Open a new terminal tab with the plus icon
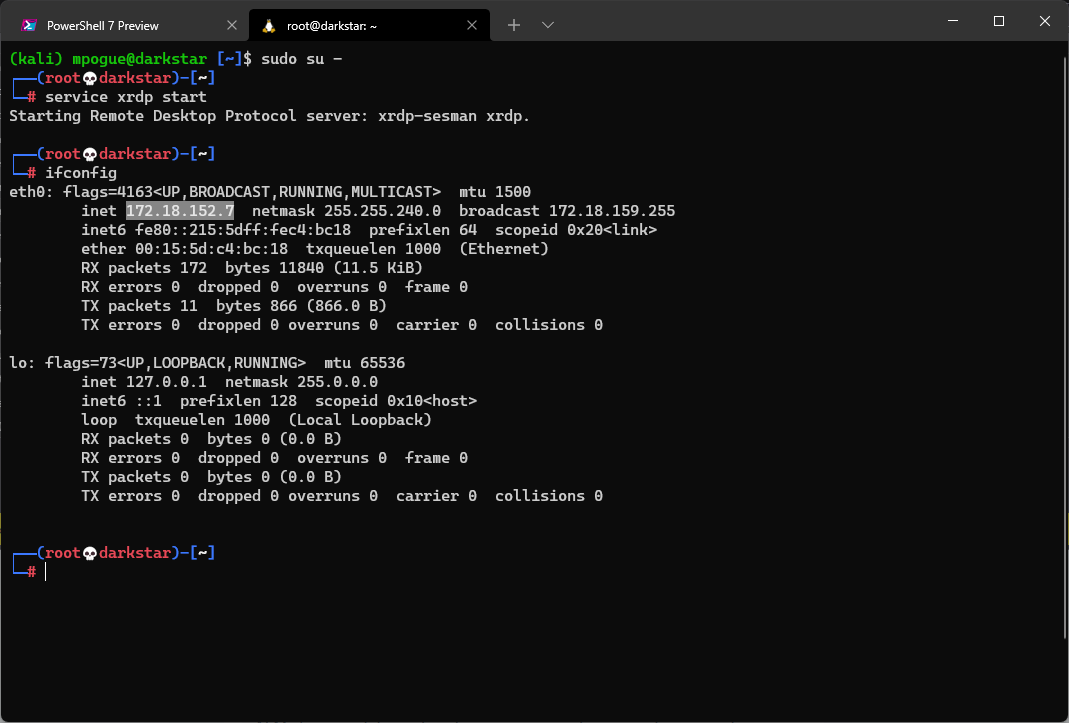The image size is (1069, 723). click(514, 25)
